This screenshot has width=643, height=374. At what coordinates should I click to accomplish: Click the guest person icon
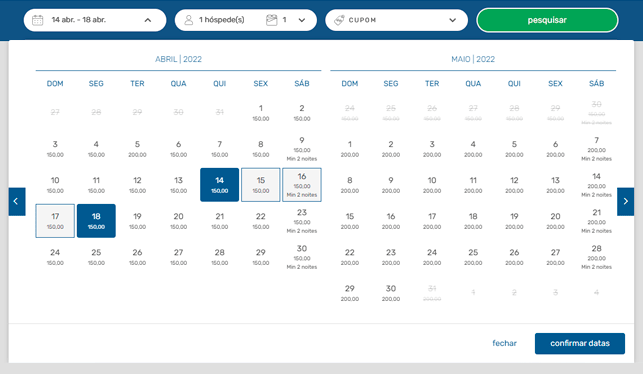[189, 20]
